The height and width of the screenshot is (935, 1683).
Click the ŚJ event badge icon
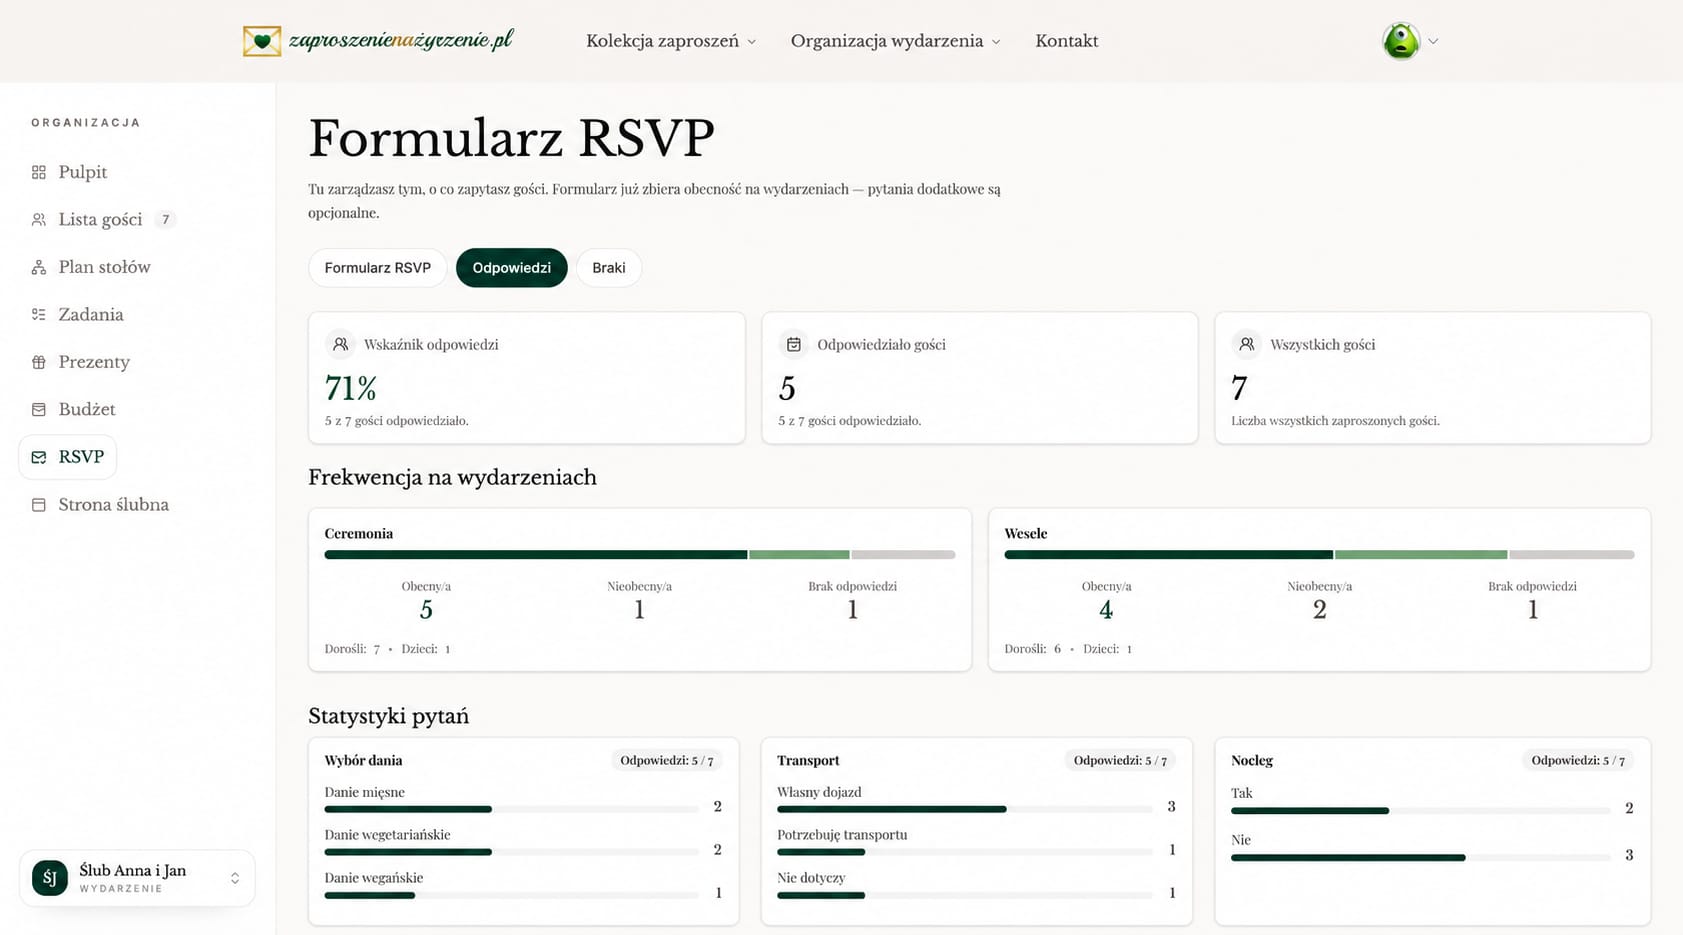click(50, 878)
